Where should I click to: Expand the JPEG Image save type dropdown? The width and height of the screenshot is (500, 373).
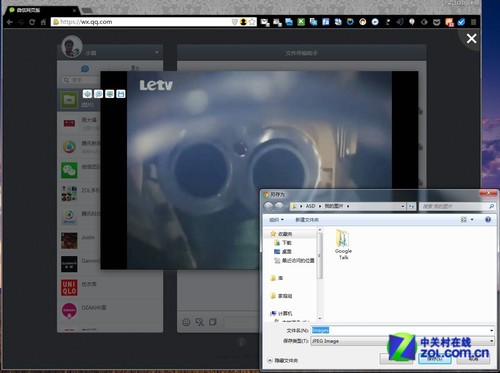[491, 341]
